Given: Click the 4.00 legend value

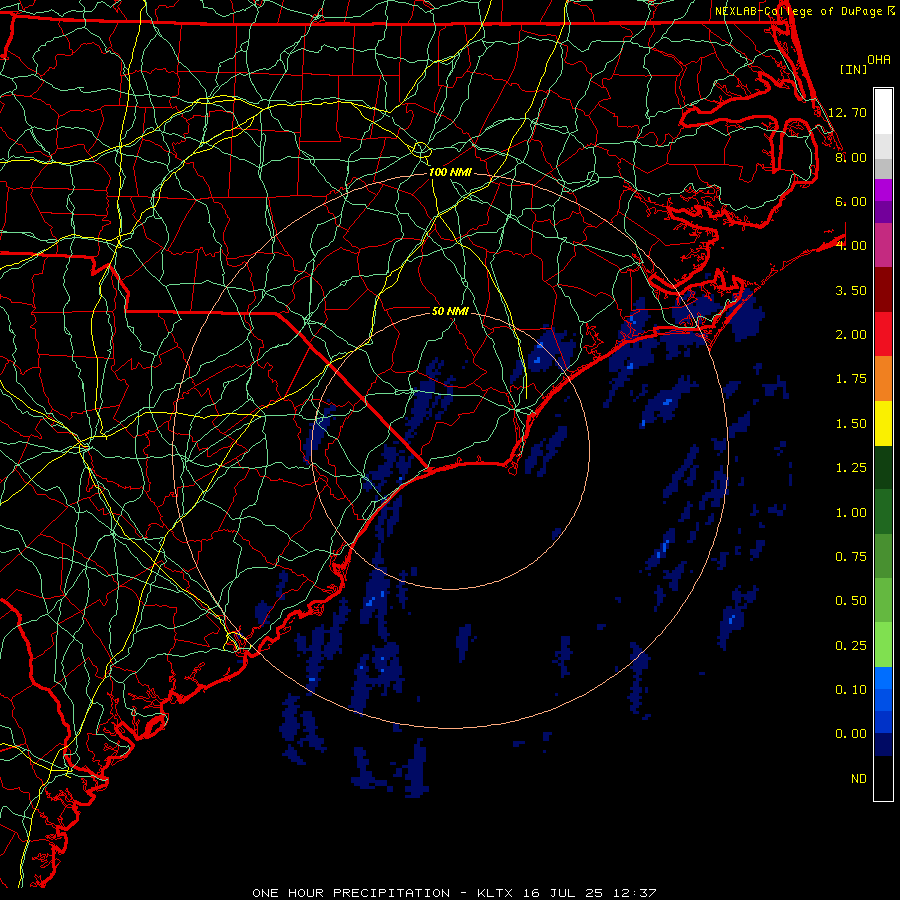Looking at the screenshot, I should click(851, 246).
